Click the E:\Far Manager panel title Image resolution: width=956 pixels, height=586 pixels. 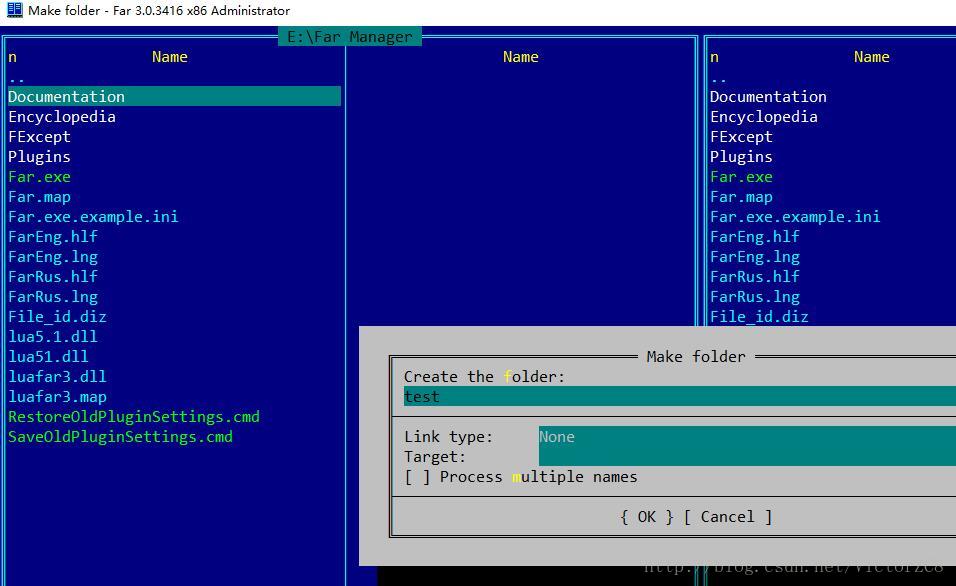350,37
